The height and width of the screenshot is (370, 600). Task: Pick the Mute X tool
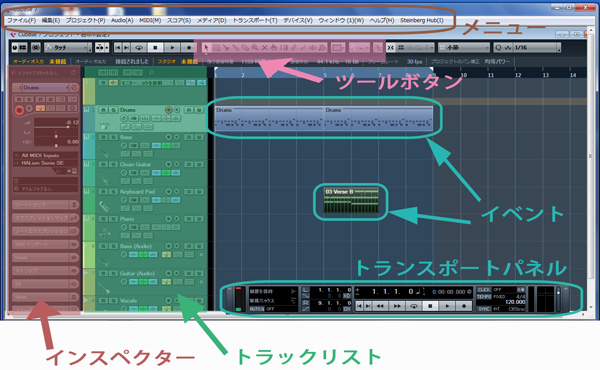click(x=264, y=47)
